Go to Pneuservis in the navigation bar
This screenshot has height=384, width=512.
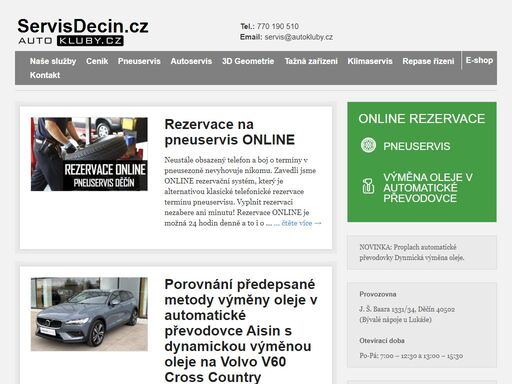139,61
